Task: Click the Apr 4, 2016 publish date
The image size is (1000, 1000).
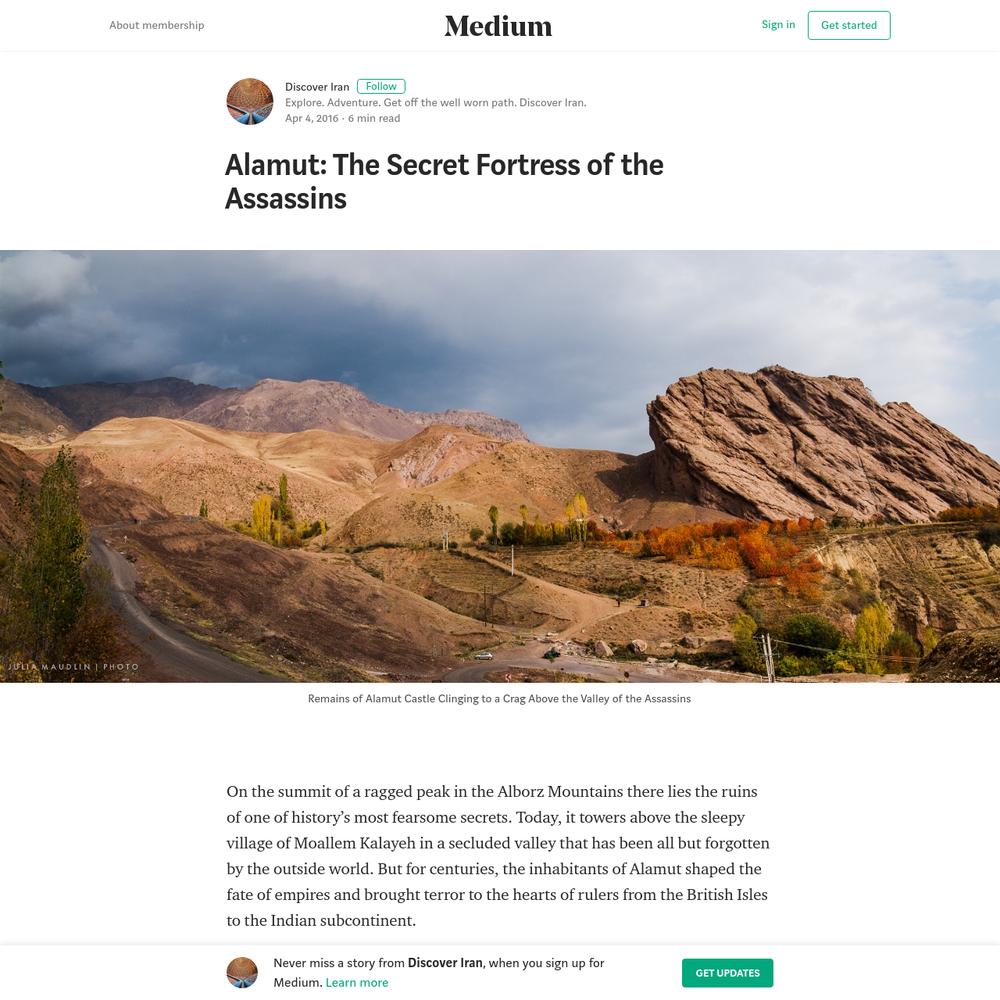Action: 311,118
